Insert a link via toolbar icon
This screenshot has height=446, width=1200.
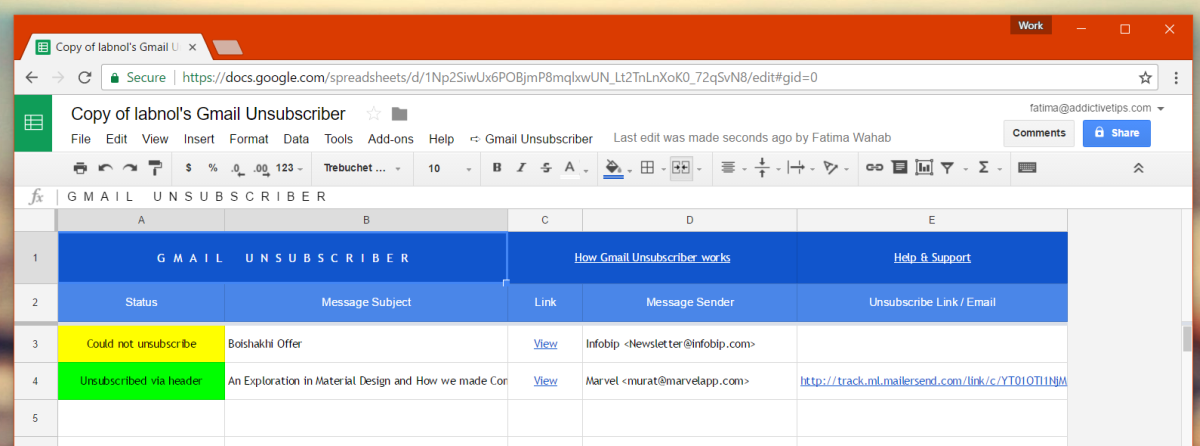tap(874, 168)
